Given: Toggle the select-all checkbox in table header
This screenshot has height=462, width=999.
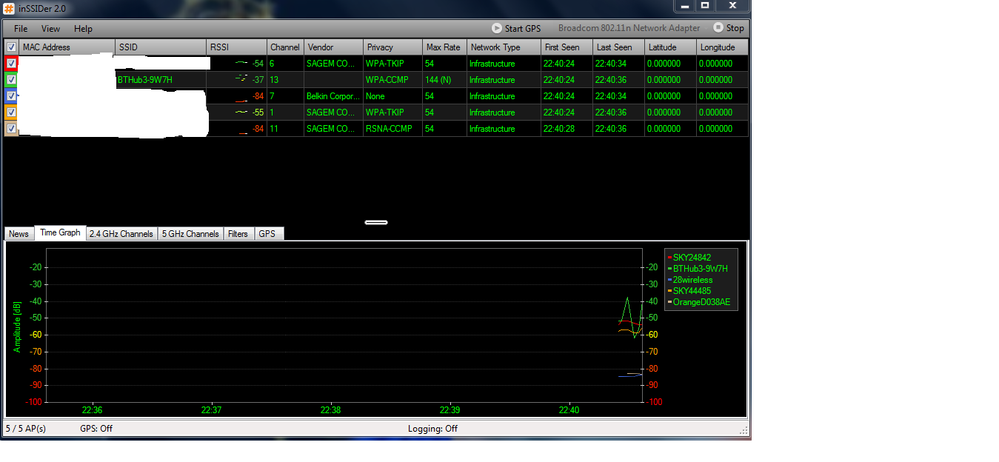Looking at the screenshot, I should [11, 47].
